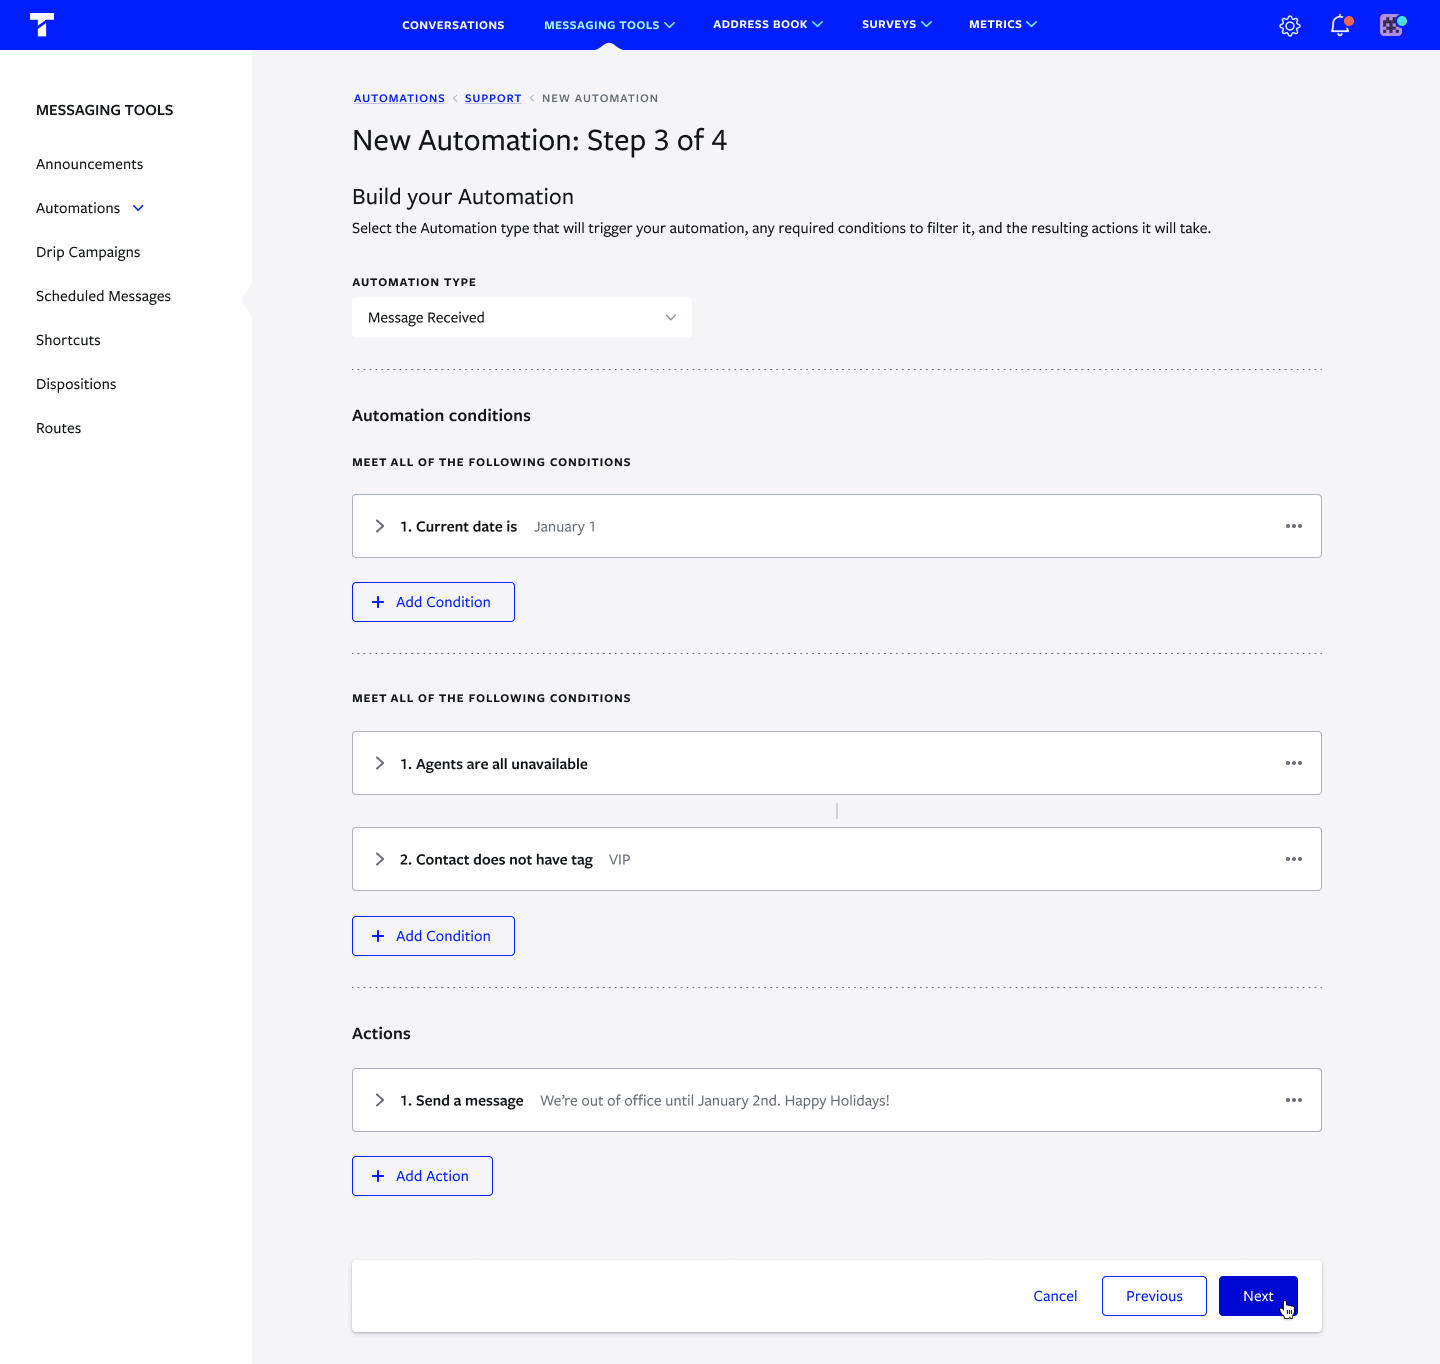Click the January 1 value text
This screenshot has width=1440, height=1364.
coord(564,527)
